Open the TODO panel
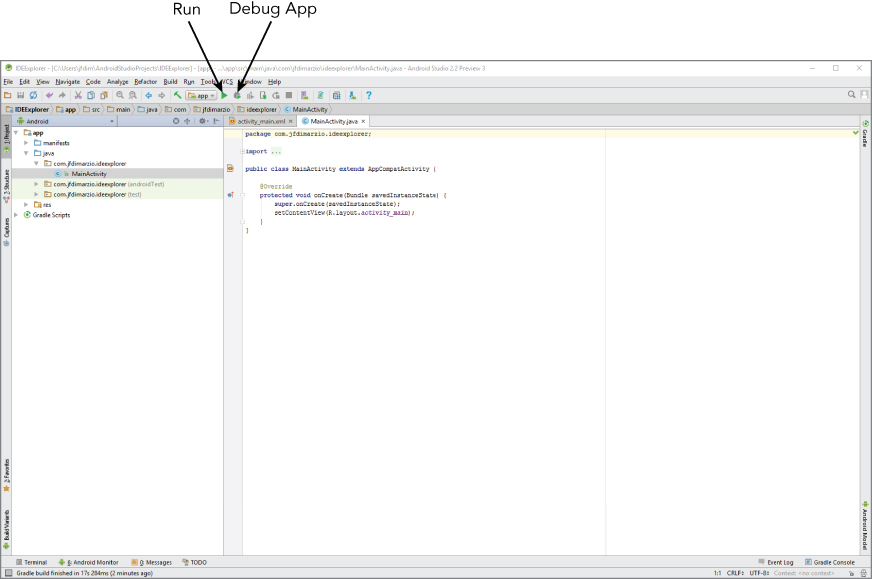This screenshot has width=872, height=579. [198, 562]
